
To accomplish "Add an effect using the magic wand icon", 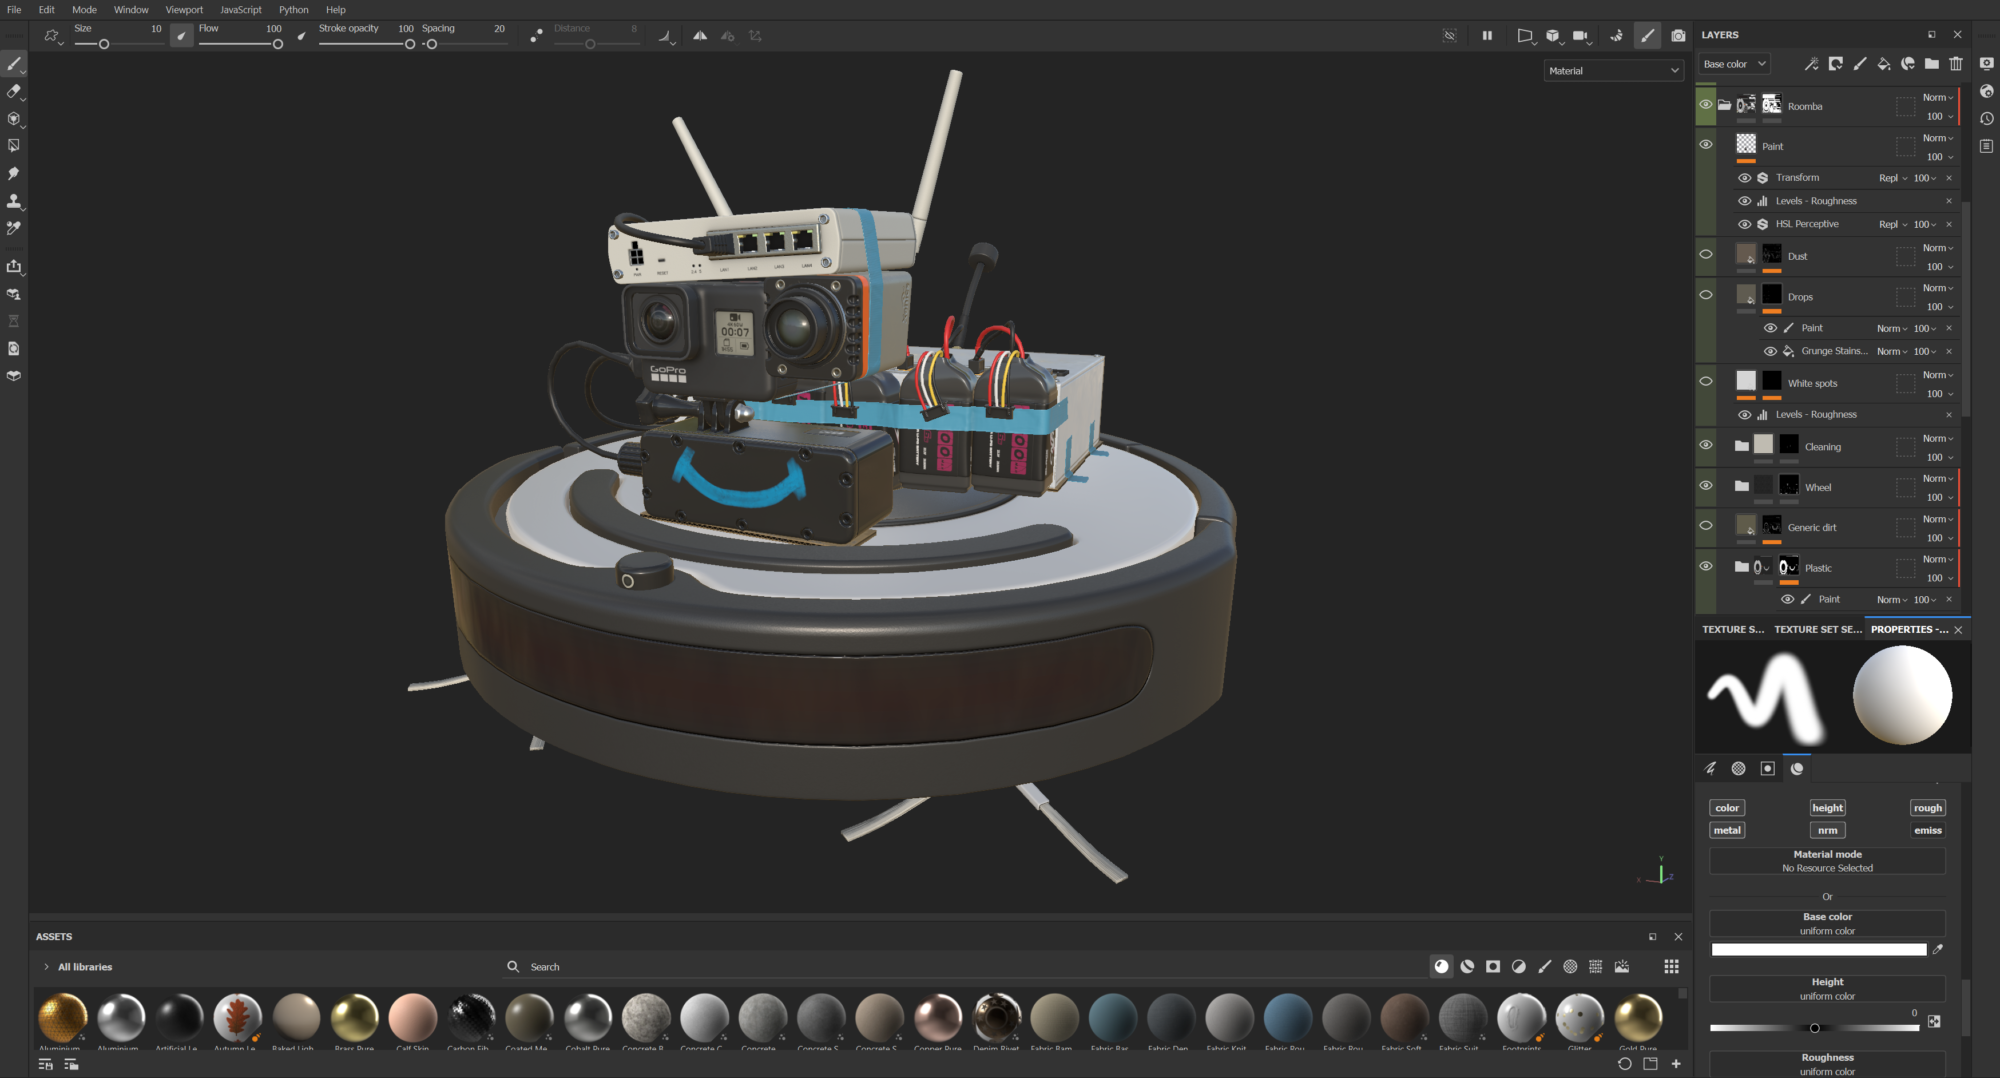I will [x=1811, y=63].
